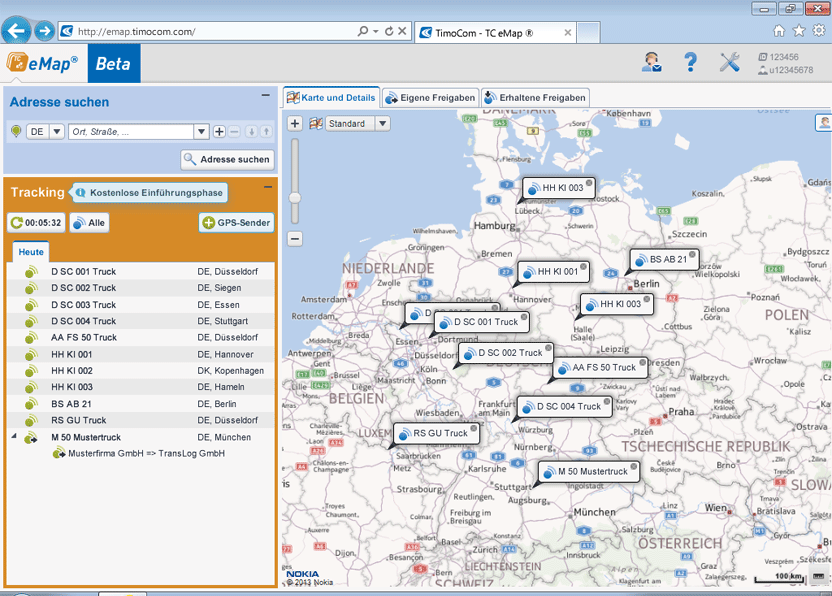Open the user icon at map top right

coord(824,123)
